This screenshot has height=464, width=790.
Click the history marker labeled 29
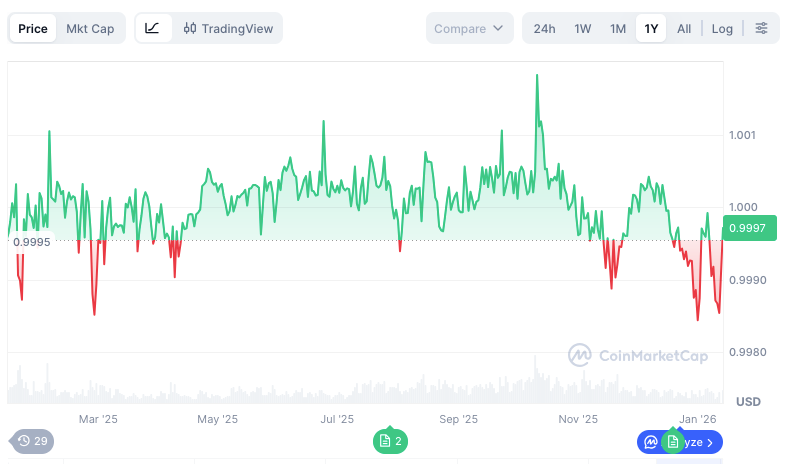coord(32,441)
